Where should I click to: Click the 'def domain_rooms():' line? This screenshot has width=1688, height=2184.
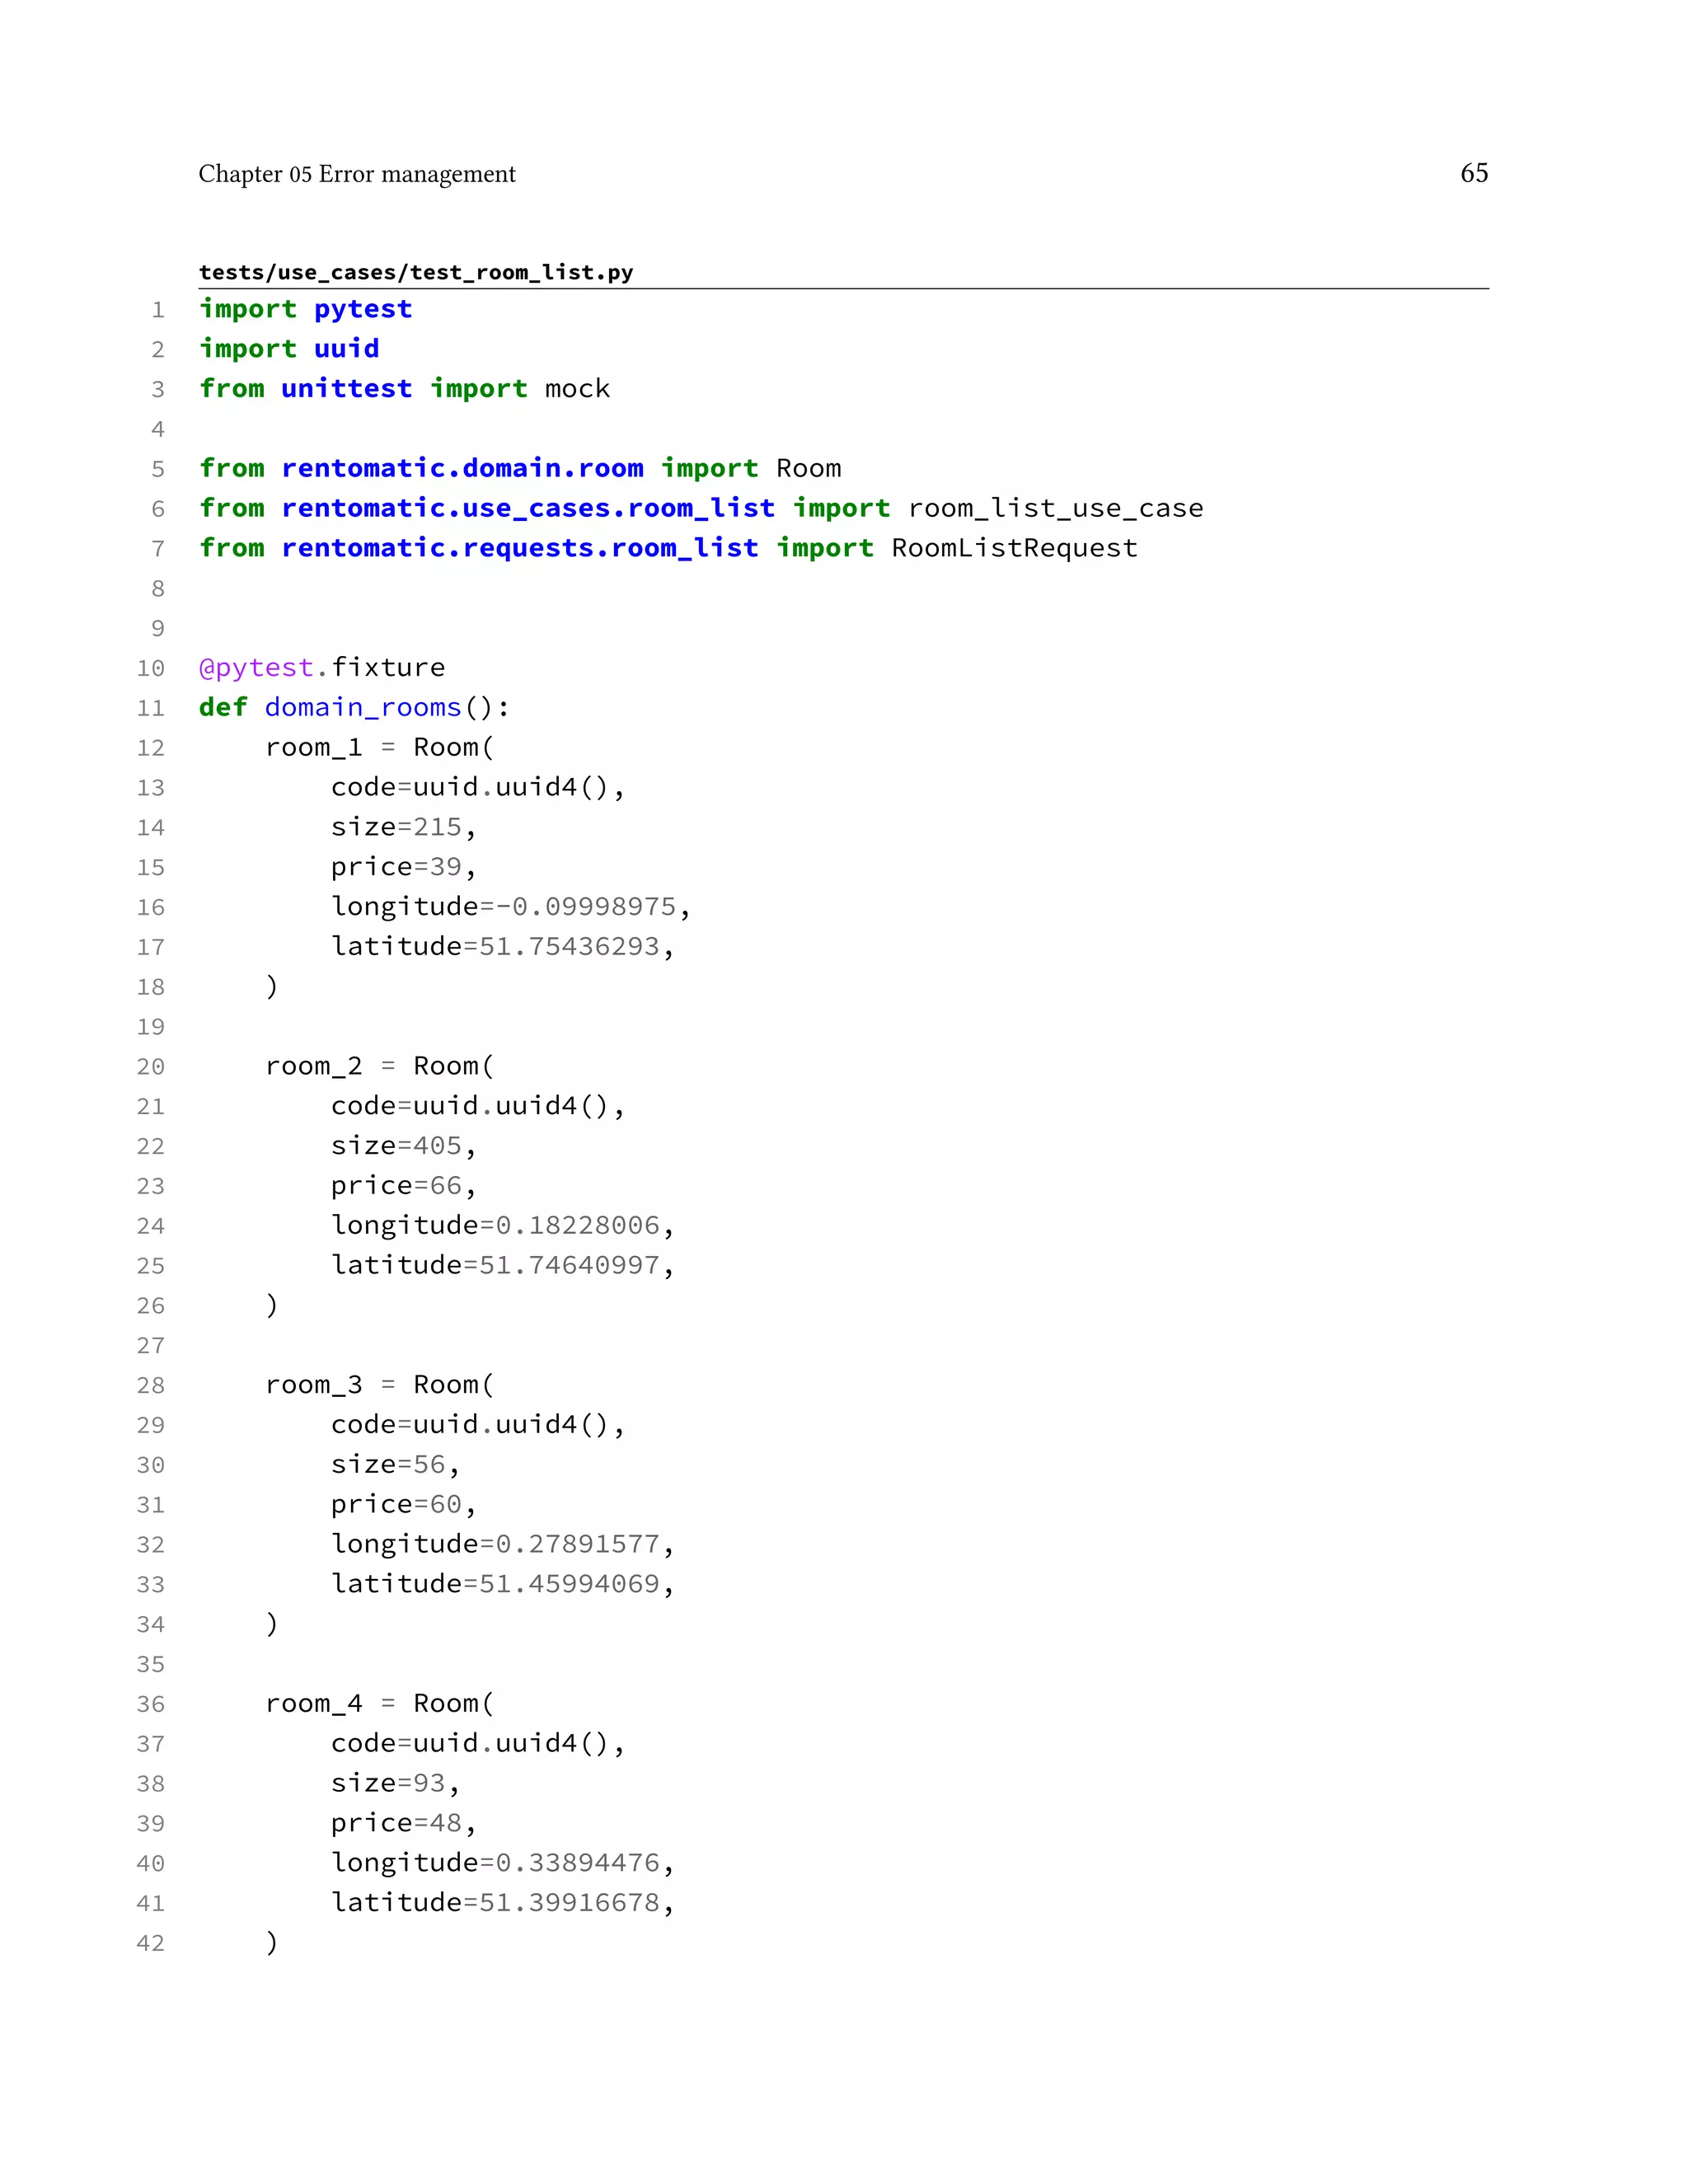point(354,707)
